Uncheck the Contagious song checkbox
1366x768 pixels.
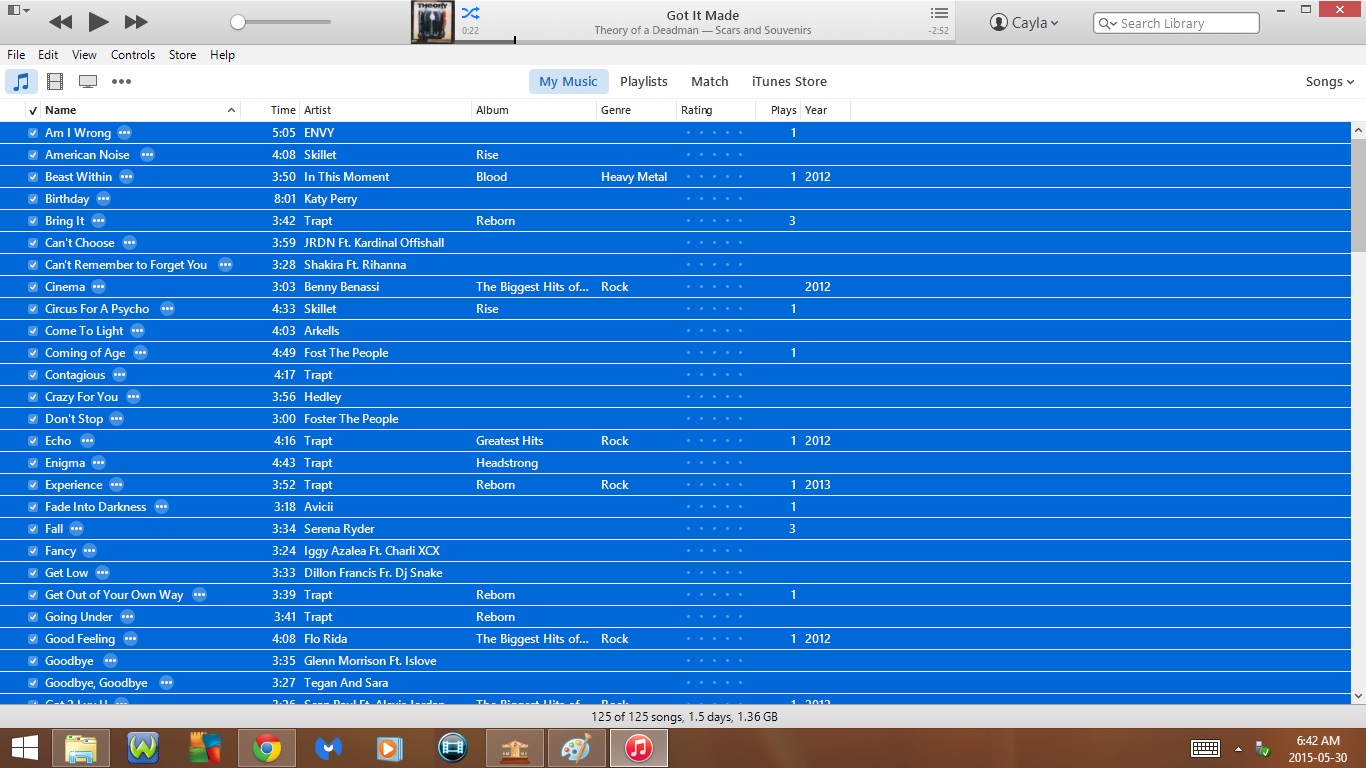click(x=33, y=375)
